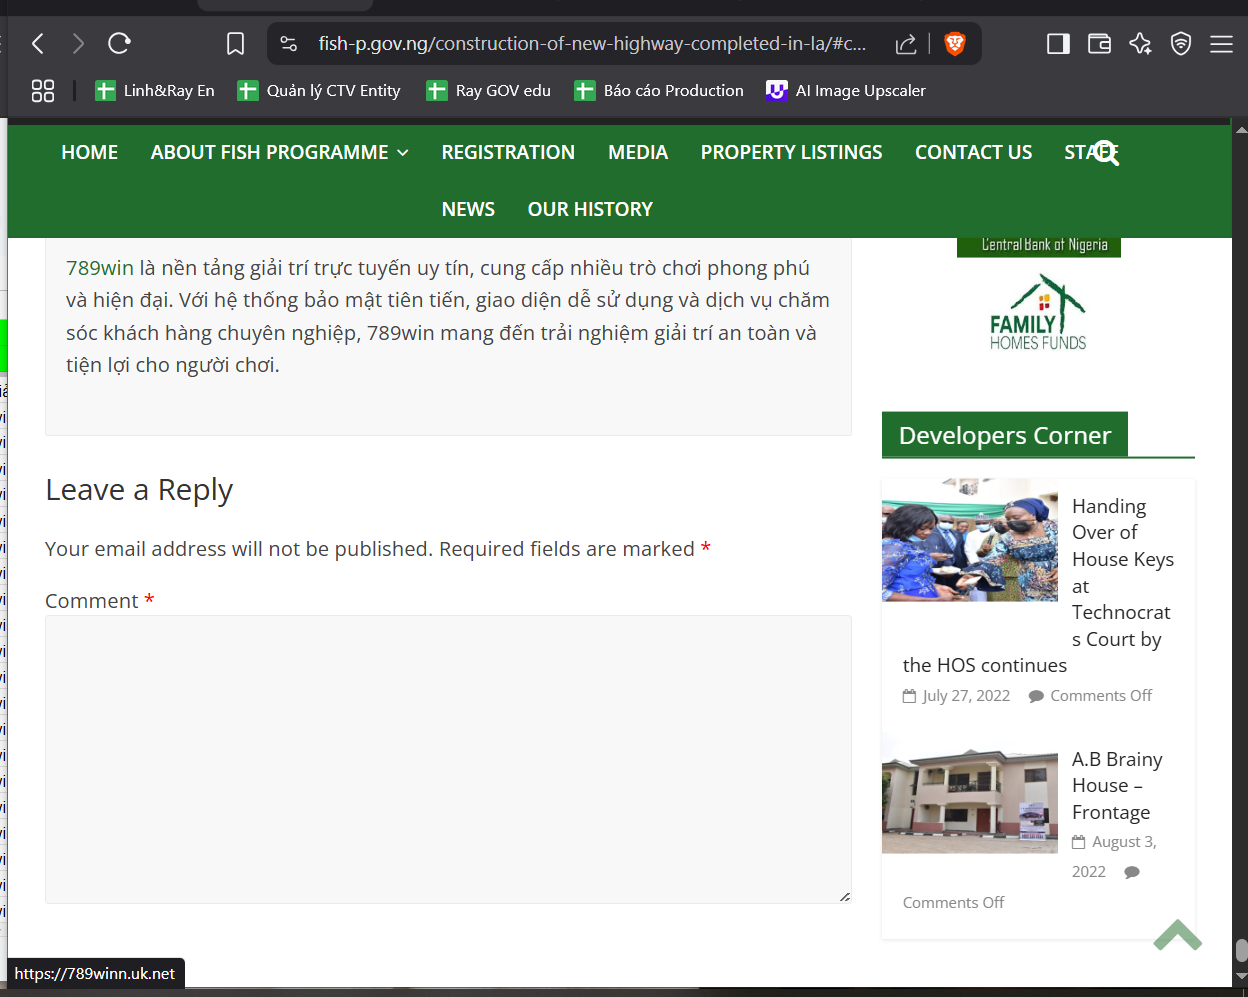1248x997 pixels.
Task: Bookmark this page with the bookmark icon
Action: tap(236, 43)
